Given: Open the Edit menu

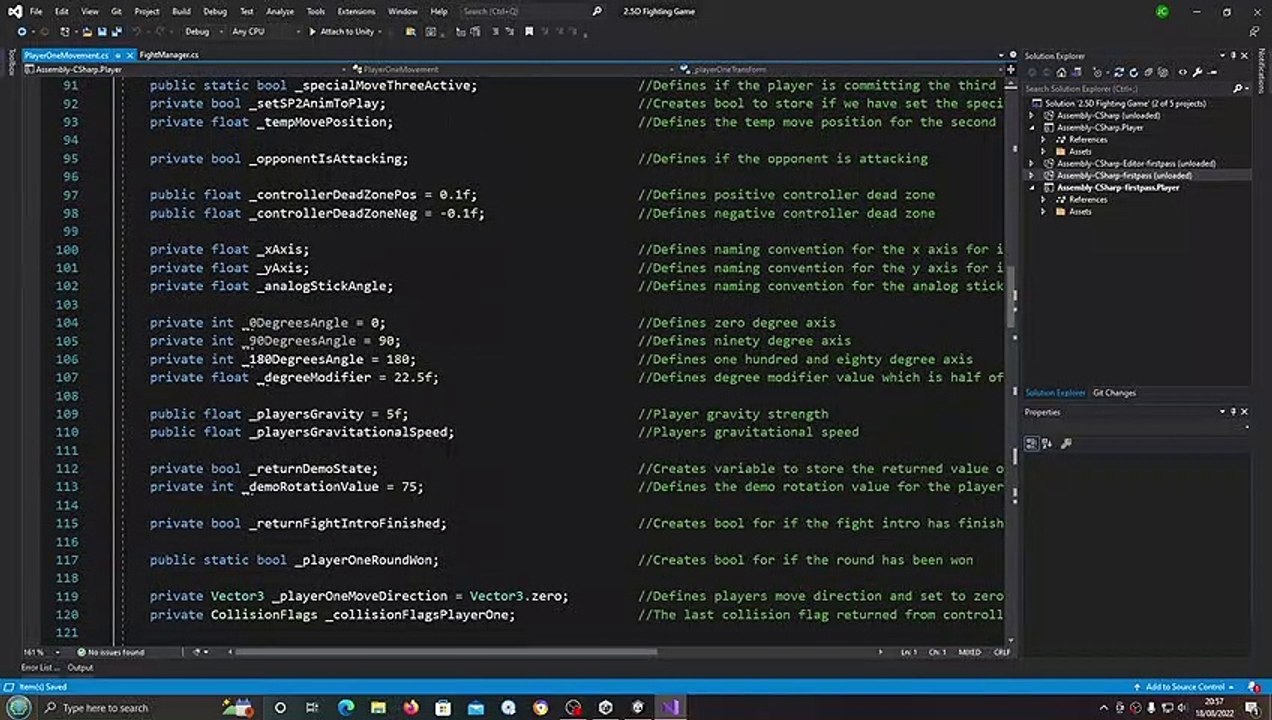Looking at the screenshot, I should pyautogui.click(x=62, y=11).
